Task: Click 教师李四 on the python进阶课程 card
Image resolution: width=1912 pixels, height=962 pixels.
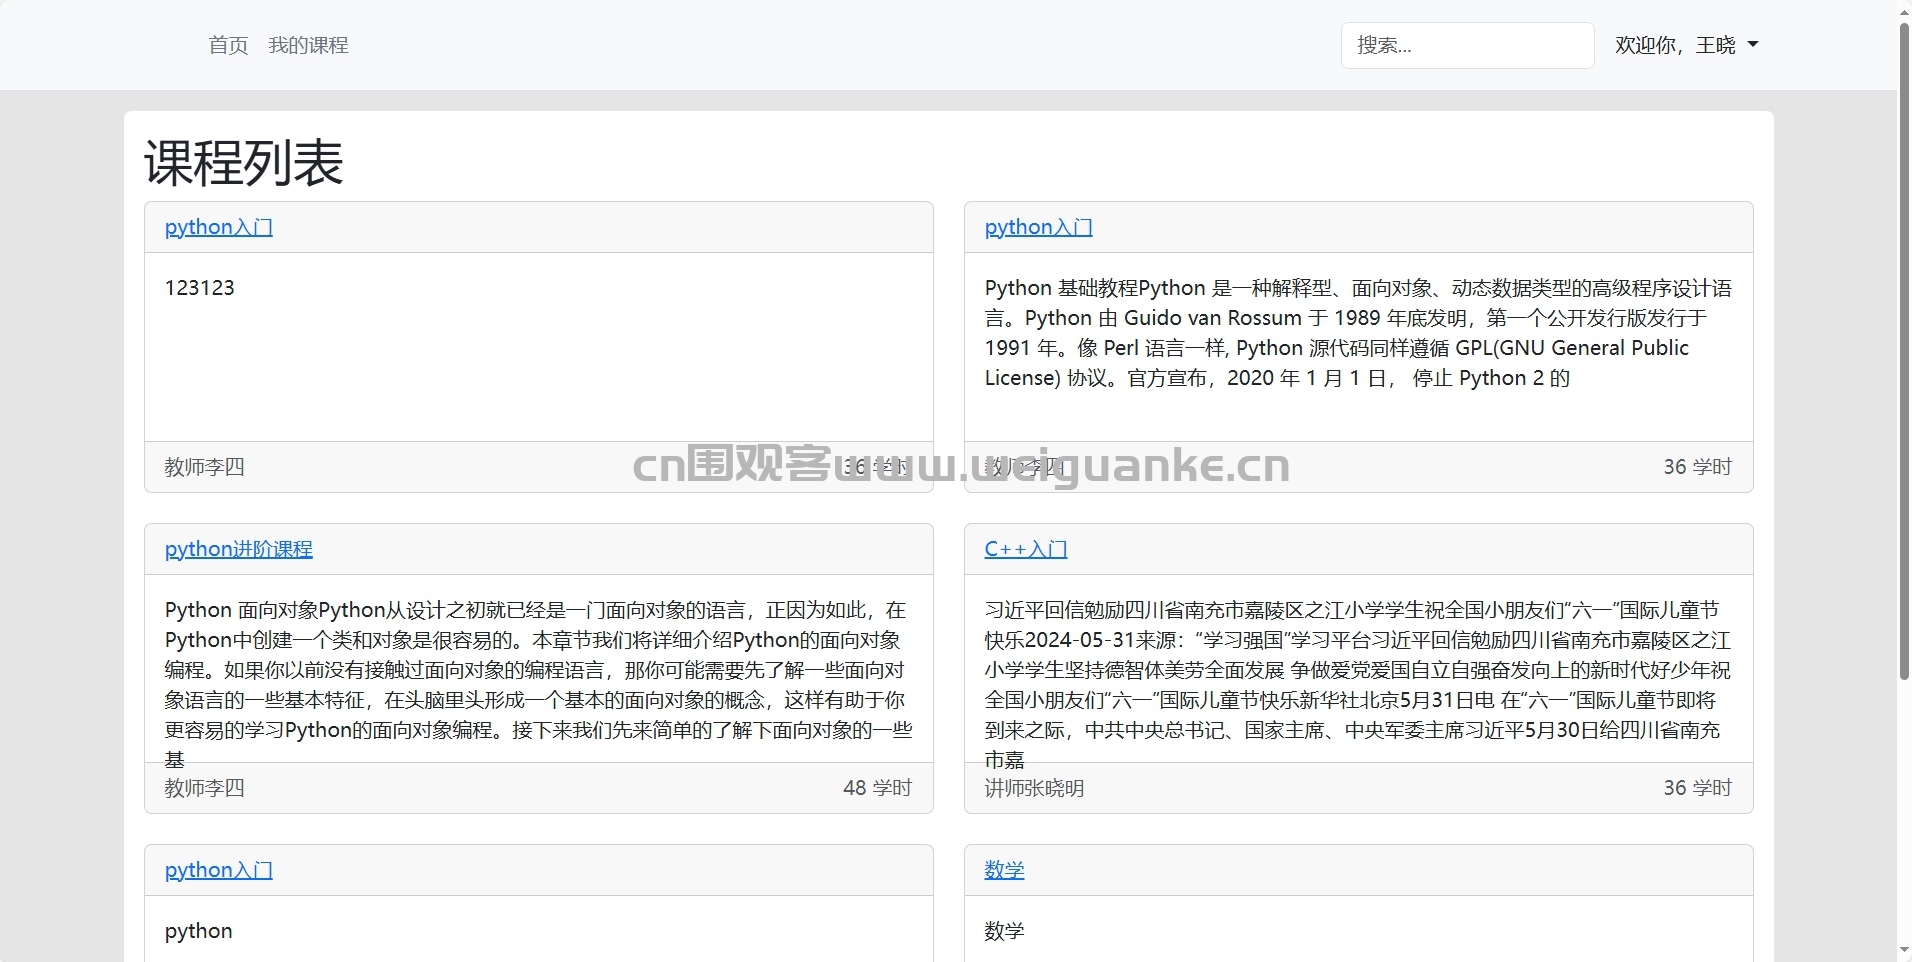Action: click(204, 788)
